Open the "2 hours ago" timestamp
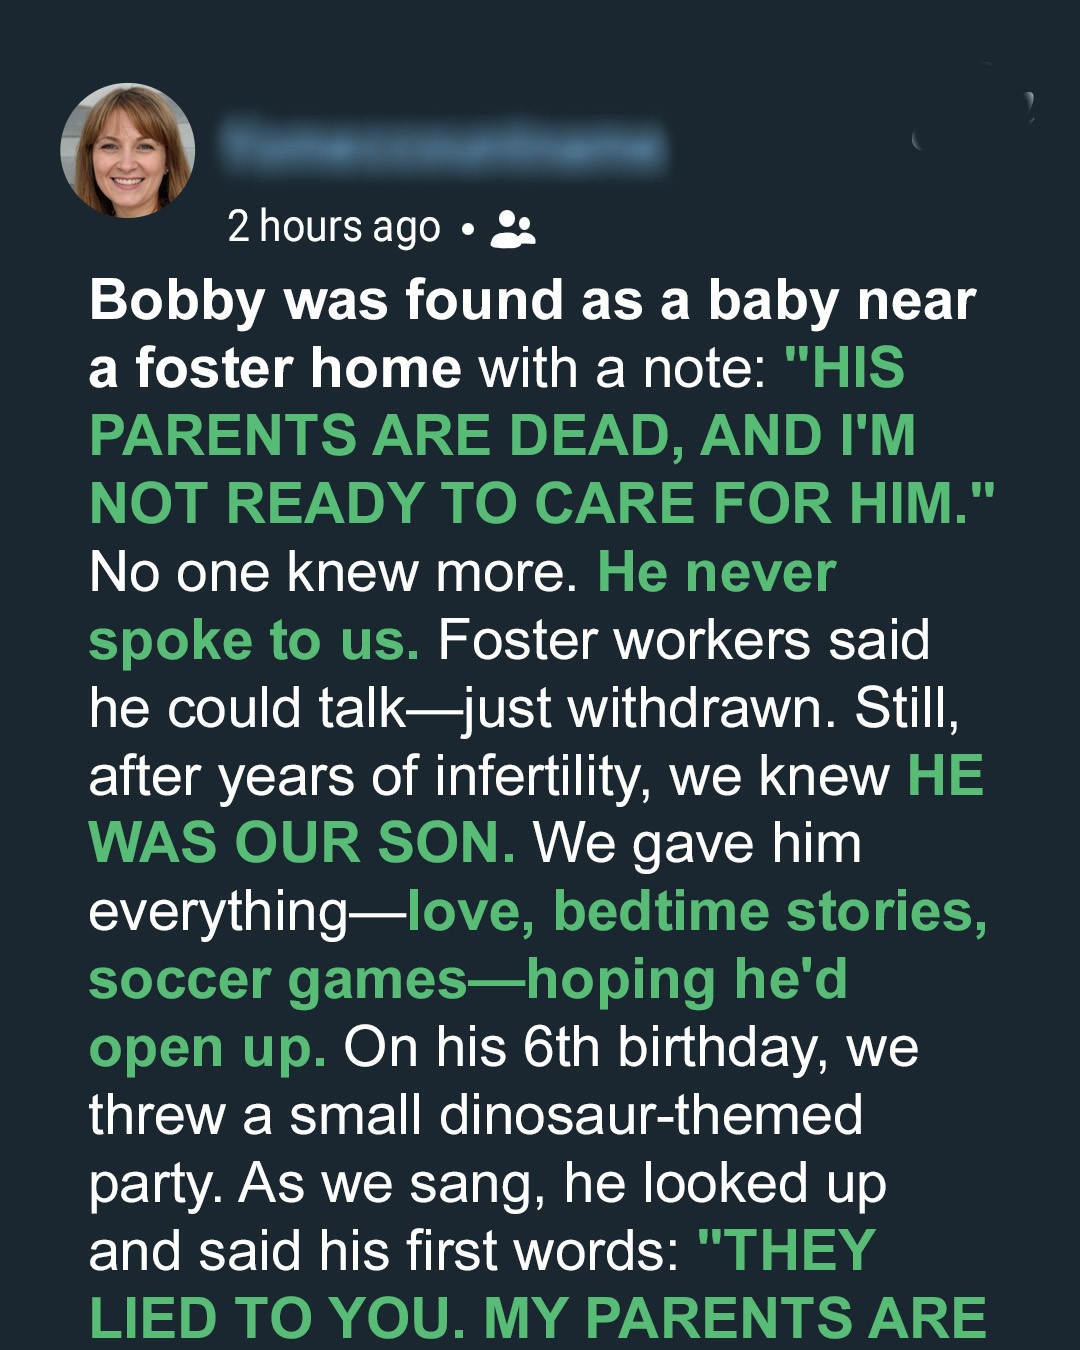1080x1350 pixels. point(333,227)
